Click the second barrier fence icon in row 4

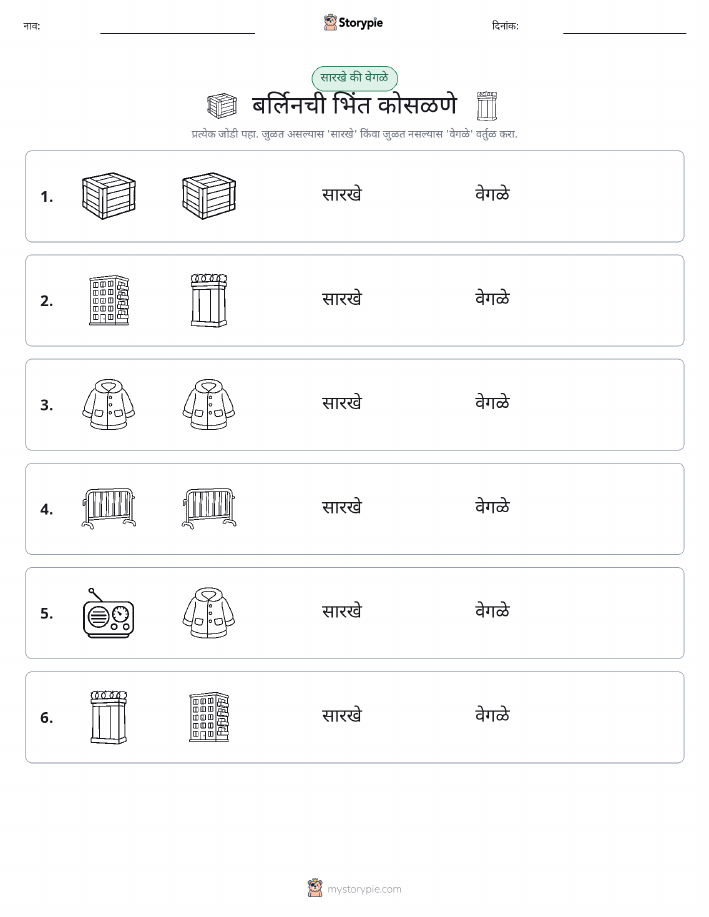pyautogui.click(x=209, y=509)
